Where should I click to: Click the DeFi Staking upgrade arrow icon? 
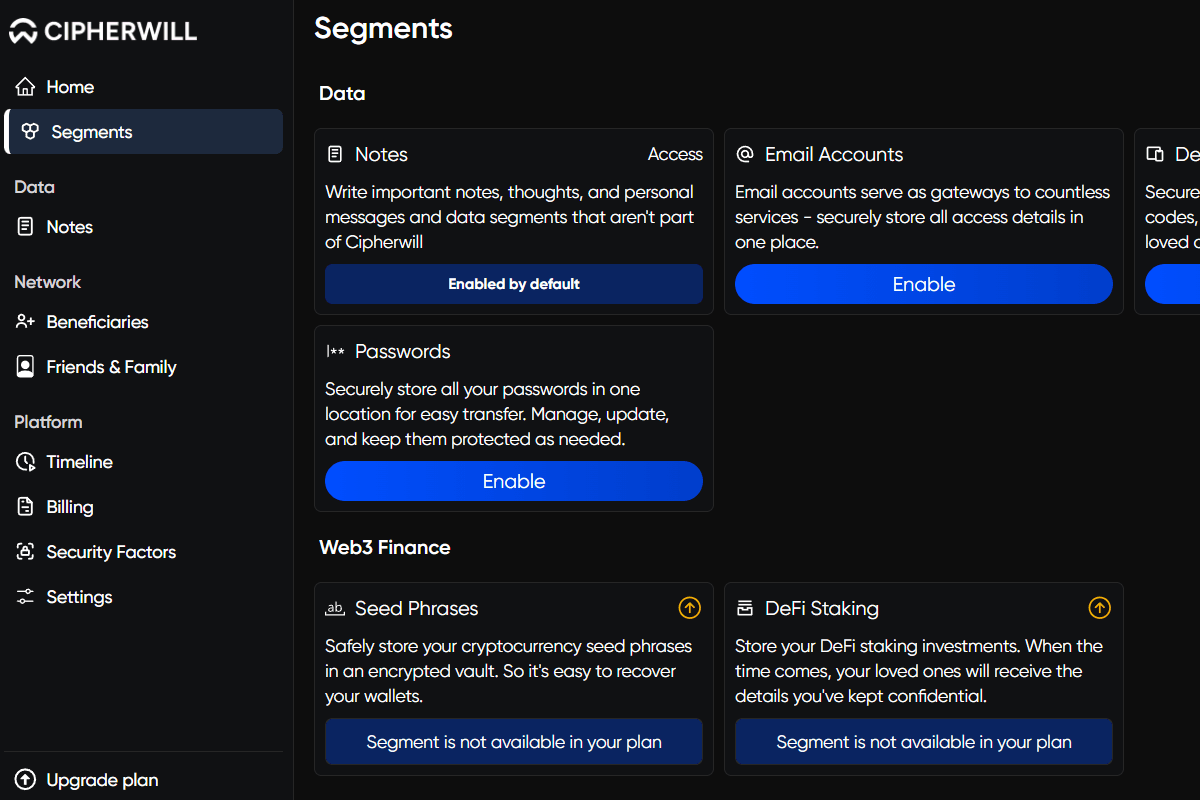[1100, 607]
